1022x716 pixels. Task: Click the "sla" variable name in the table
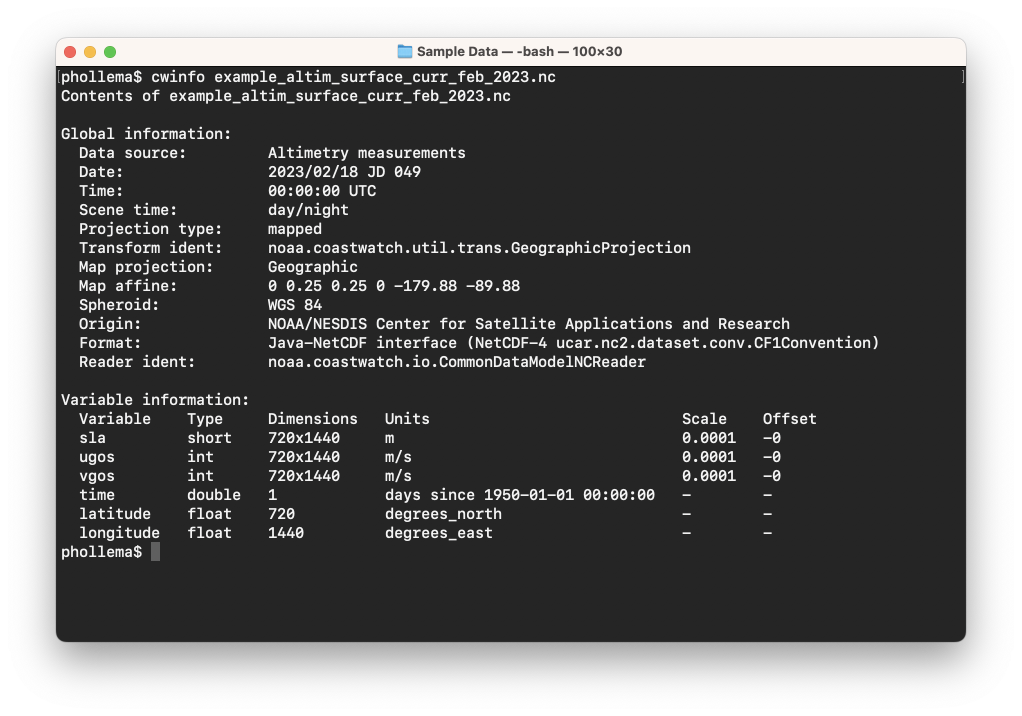pos(92,438)
